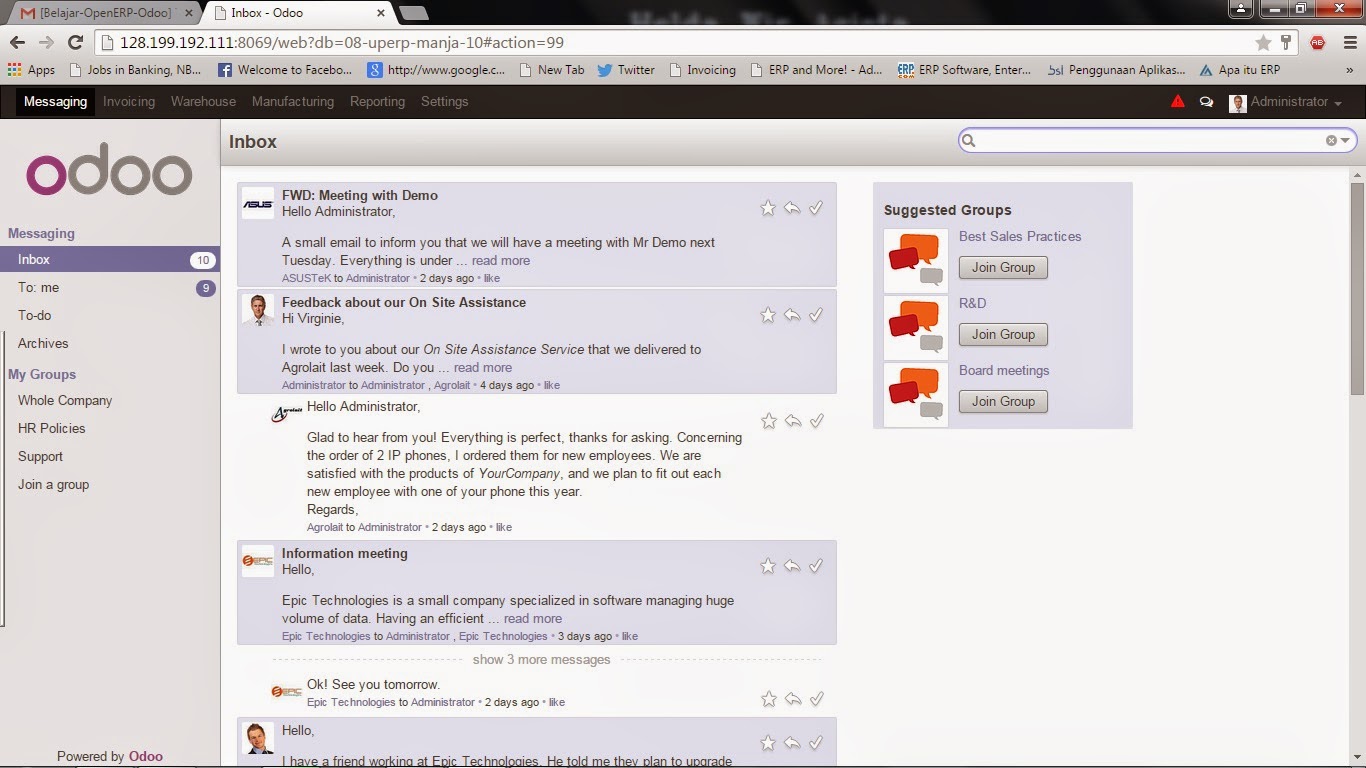Open the Warehouse menu
Image resolution: width=1366 pixels, height=768 pixels.
(203, 101)
